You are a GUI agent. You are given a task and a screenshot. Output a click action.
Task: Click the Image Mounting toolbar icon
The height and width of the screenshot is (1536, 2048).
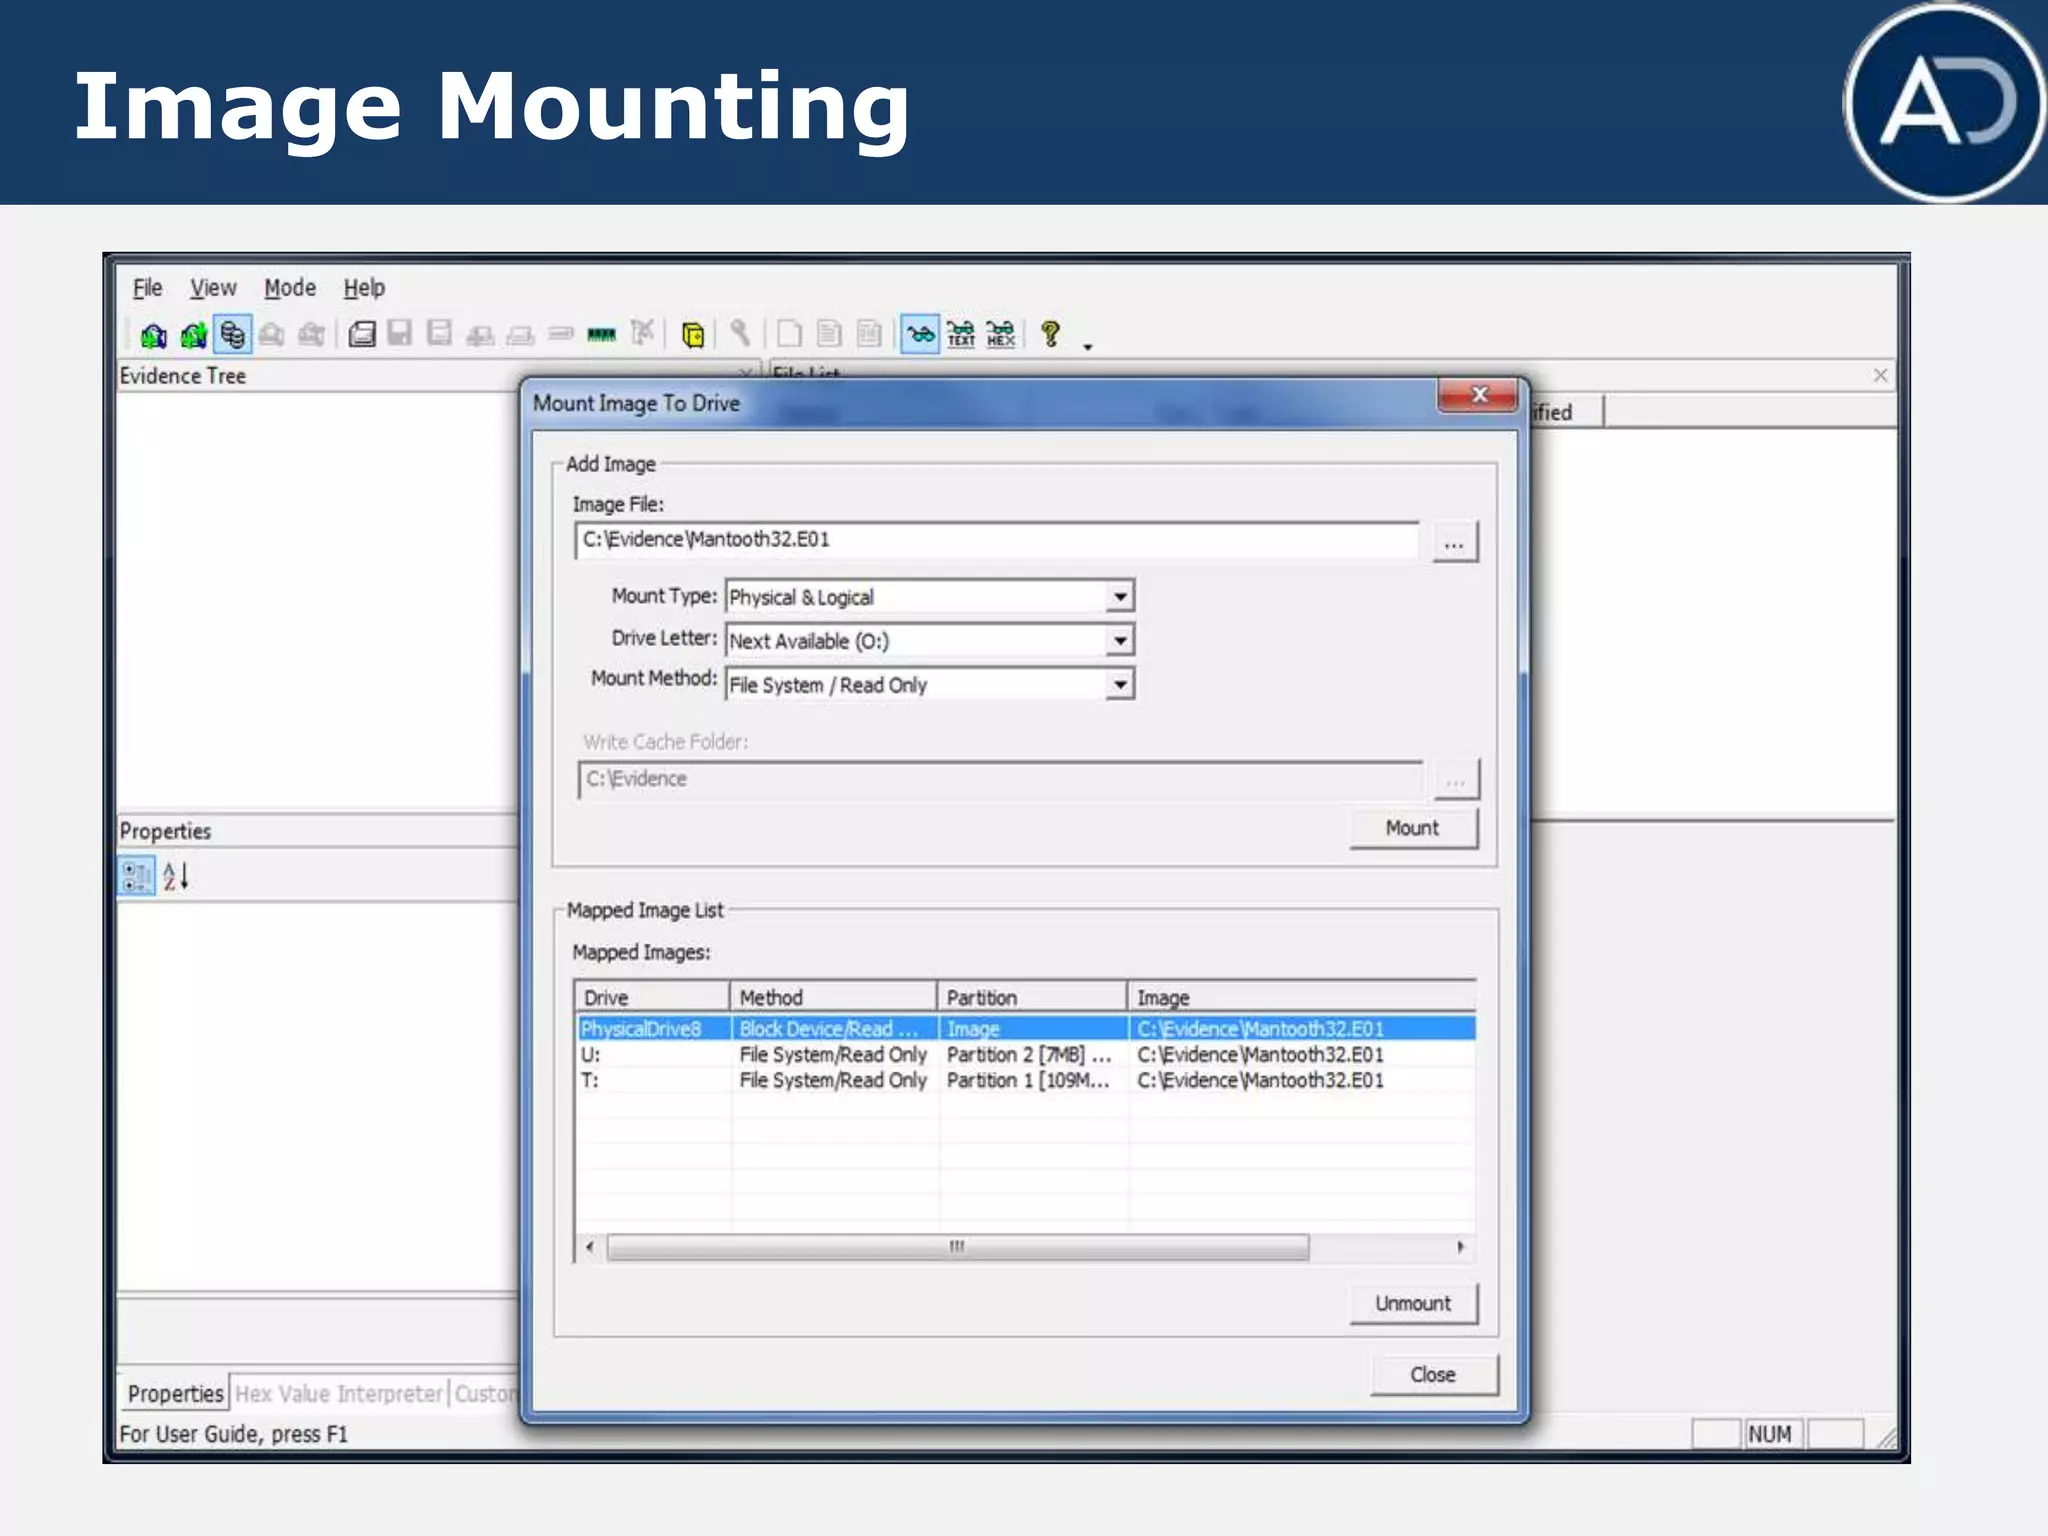coord(232,334)
